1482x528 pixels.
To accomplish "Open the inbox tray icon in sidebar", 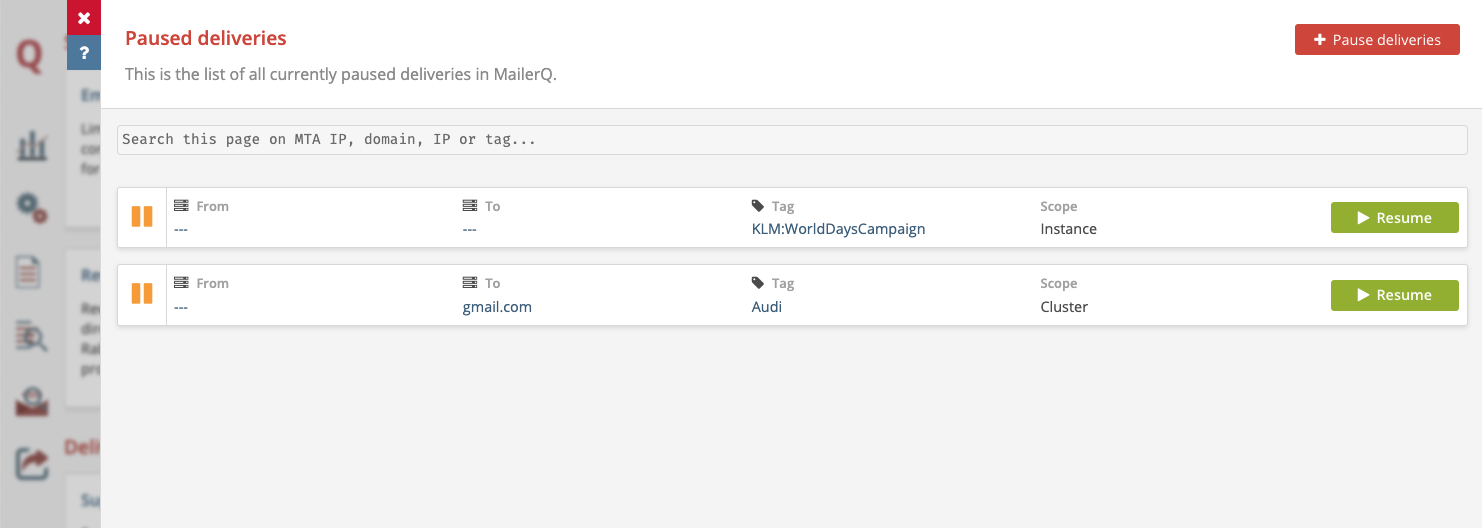I will point(32,400).
